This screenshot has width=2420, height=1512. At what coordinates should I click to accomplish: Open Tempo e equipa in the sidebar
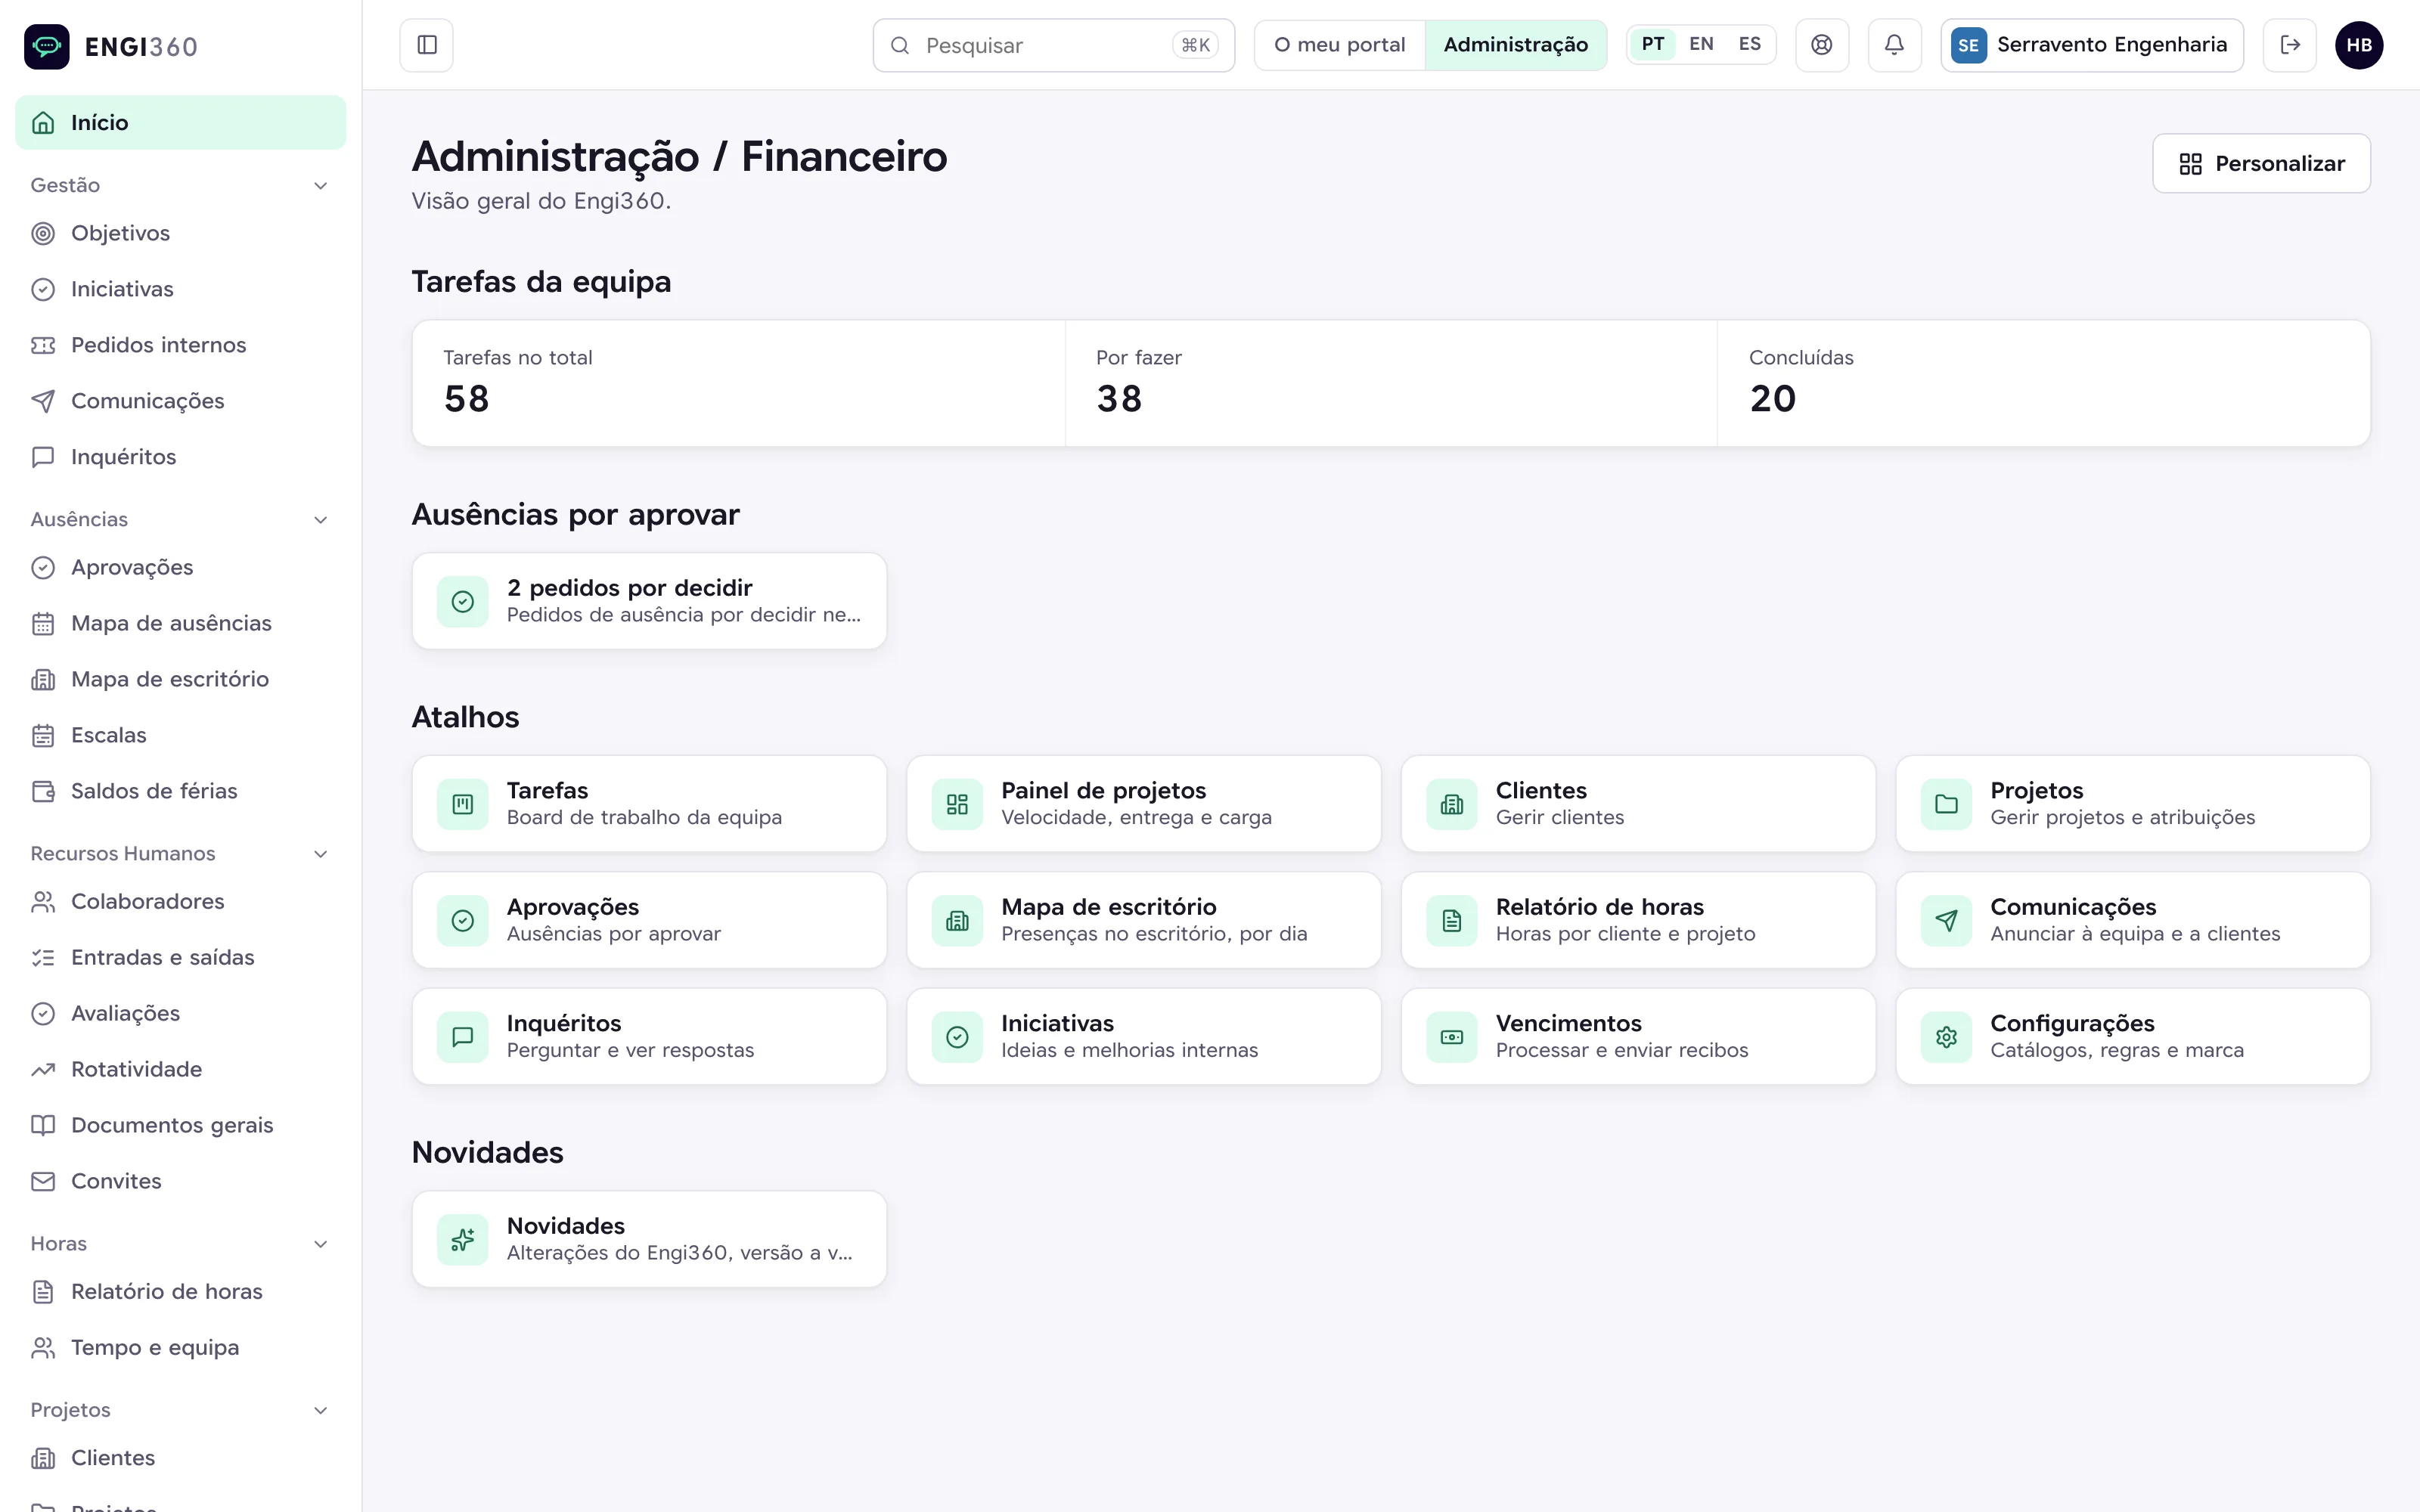point(180,1347)
